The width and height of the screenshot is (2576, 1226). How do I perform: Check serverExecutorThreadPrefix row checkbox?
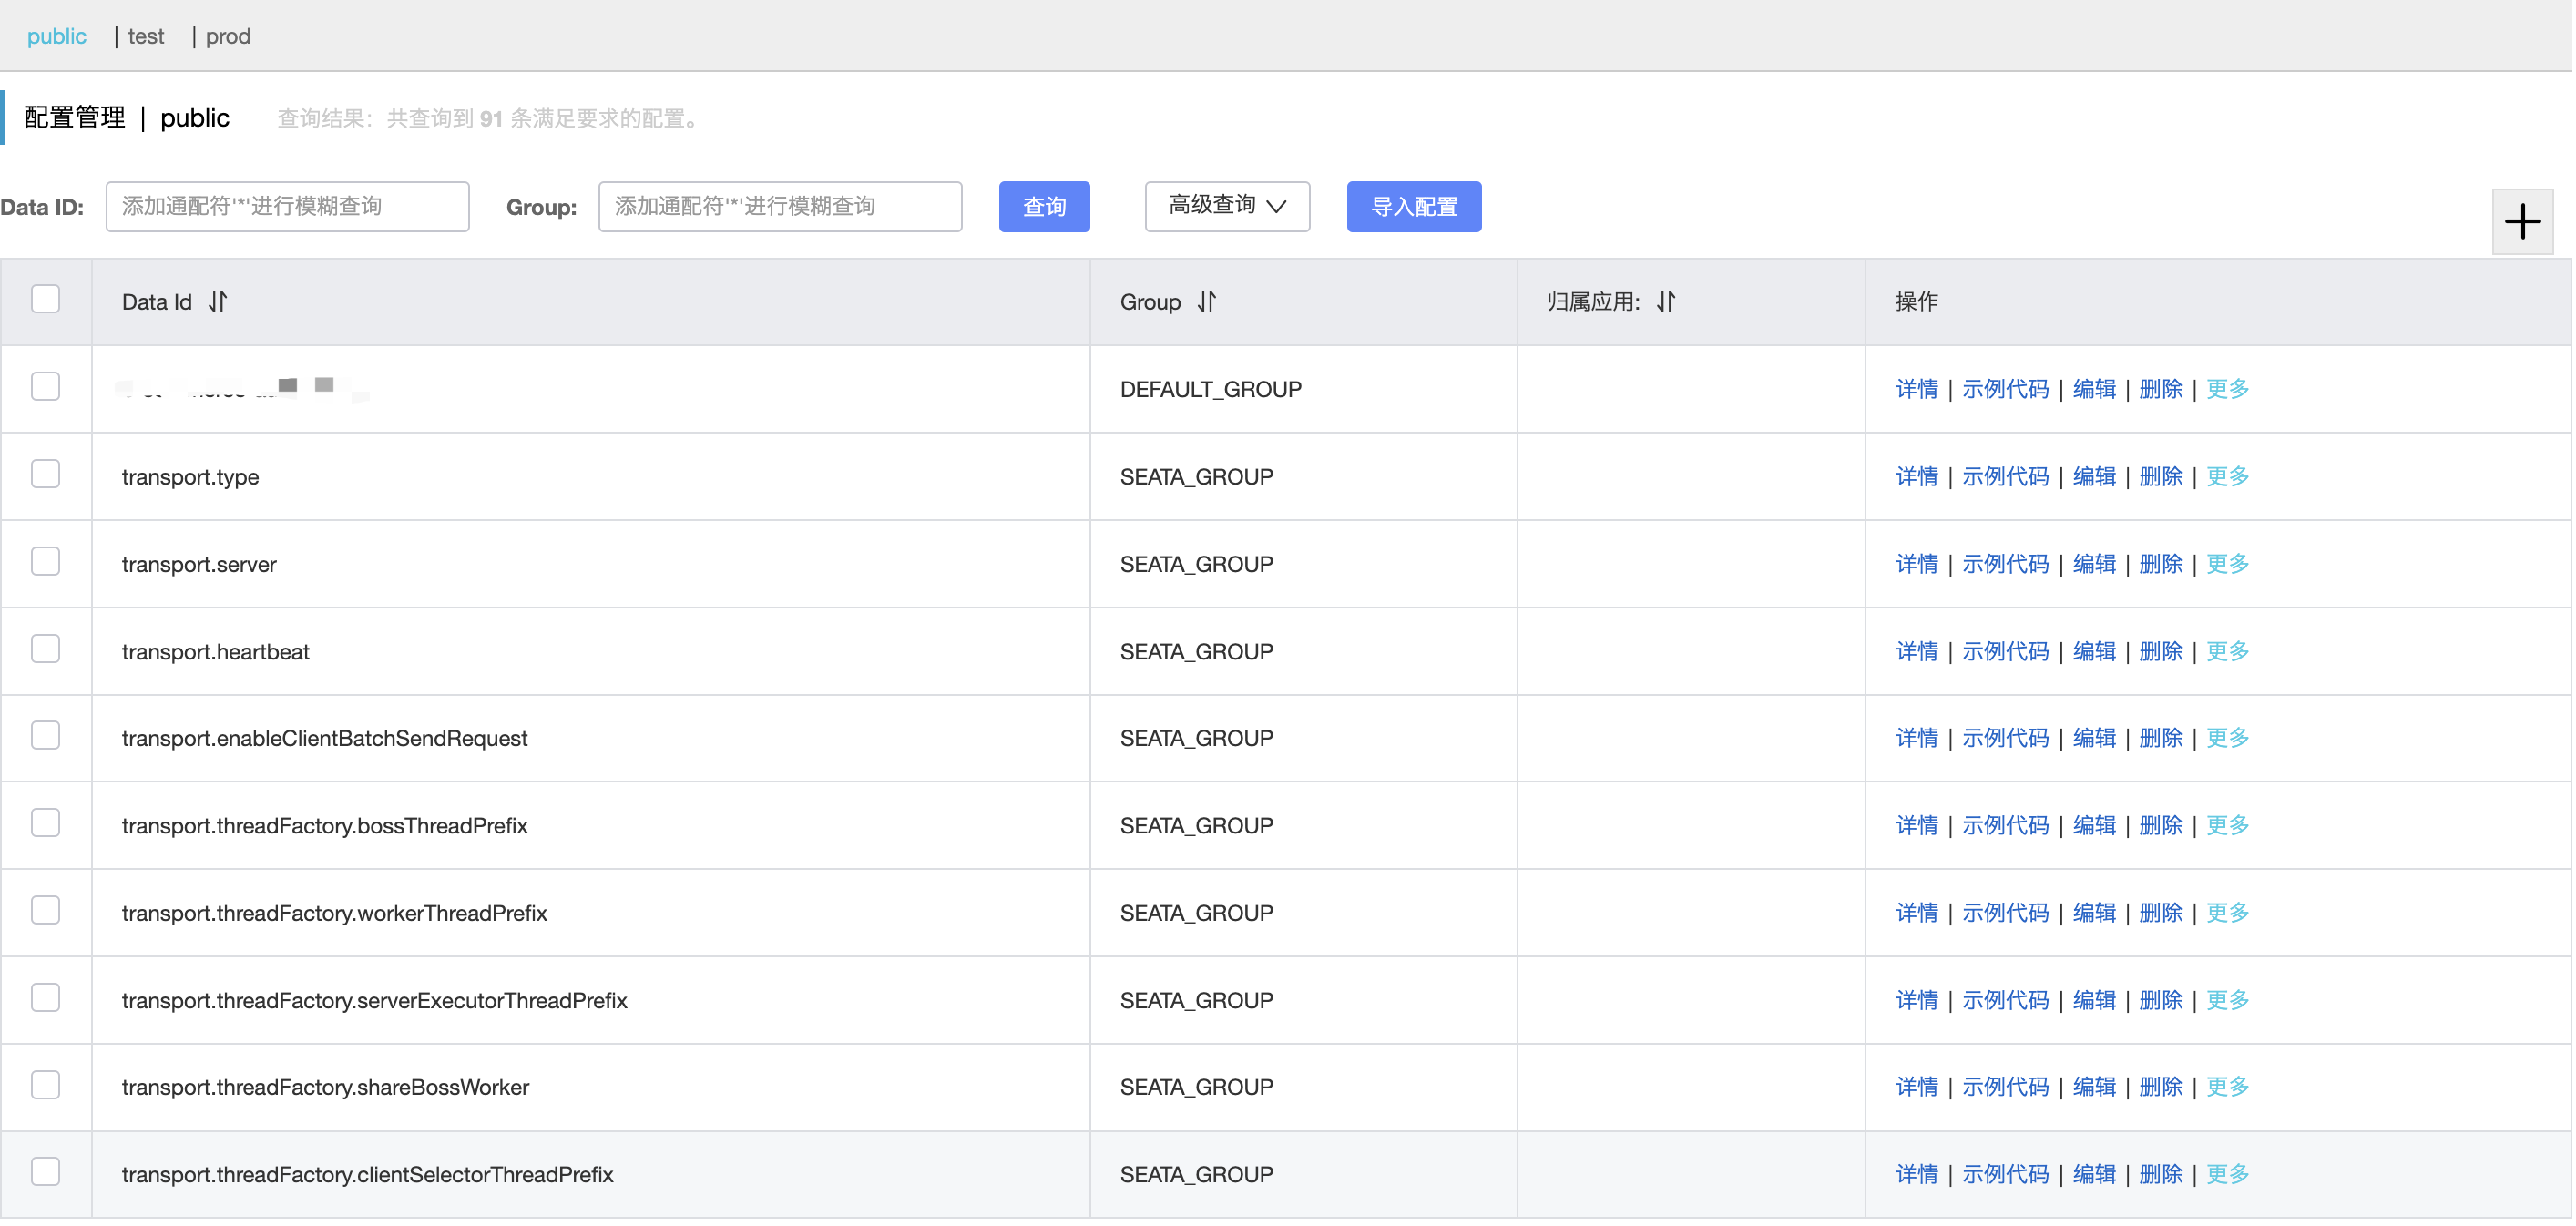45,998
